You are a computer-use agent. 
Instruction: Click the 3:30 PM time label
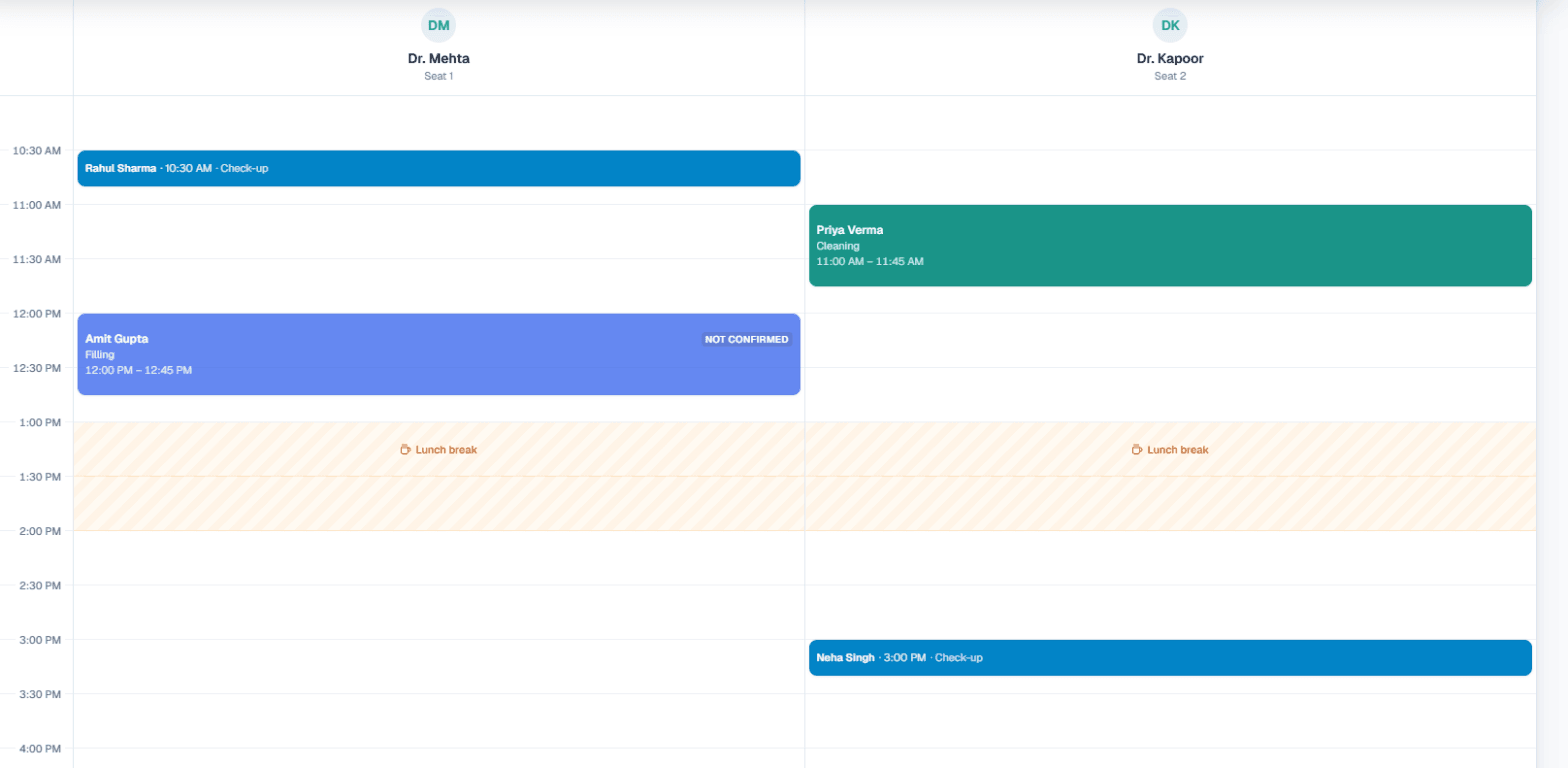tap(40, 694)
